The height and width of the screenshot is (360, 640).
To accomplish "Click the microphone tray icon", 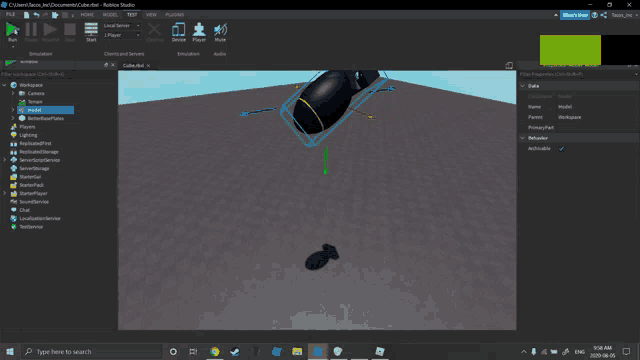I will (533, 351).
